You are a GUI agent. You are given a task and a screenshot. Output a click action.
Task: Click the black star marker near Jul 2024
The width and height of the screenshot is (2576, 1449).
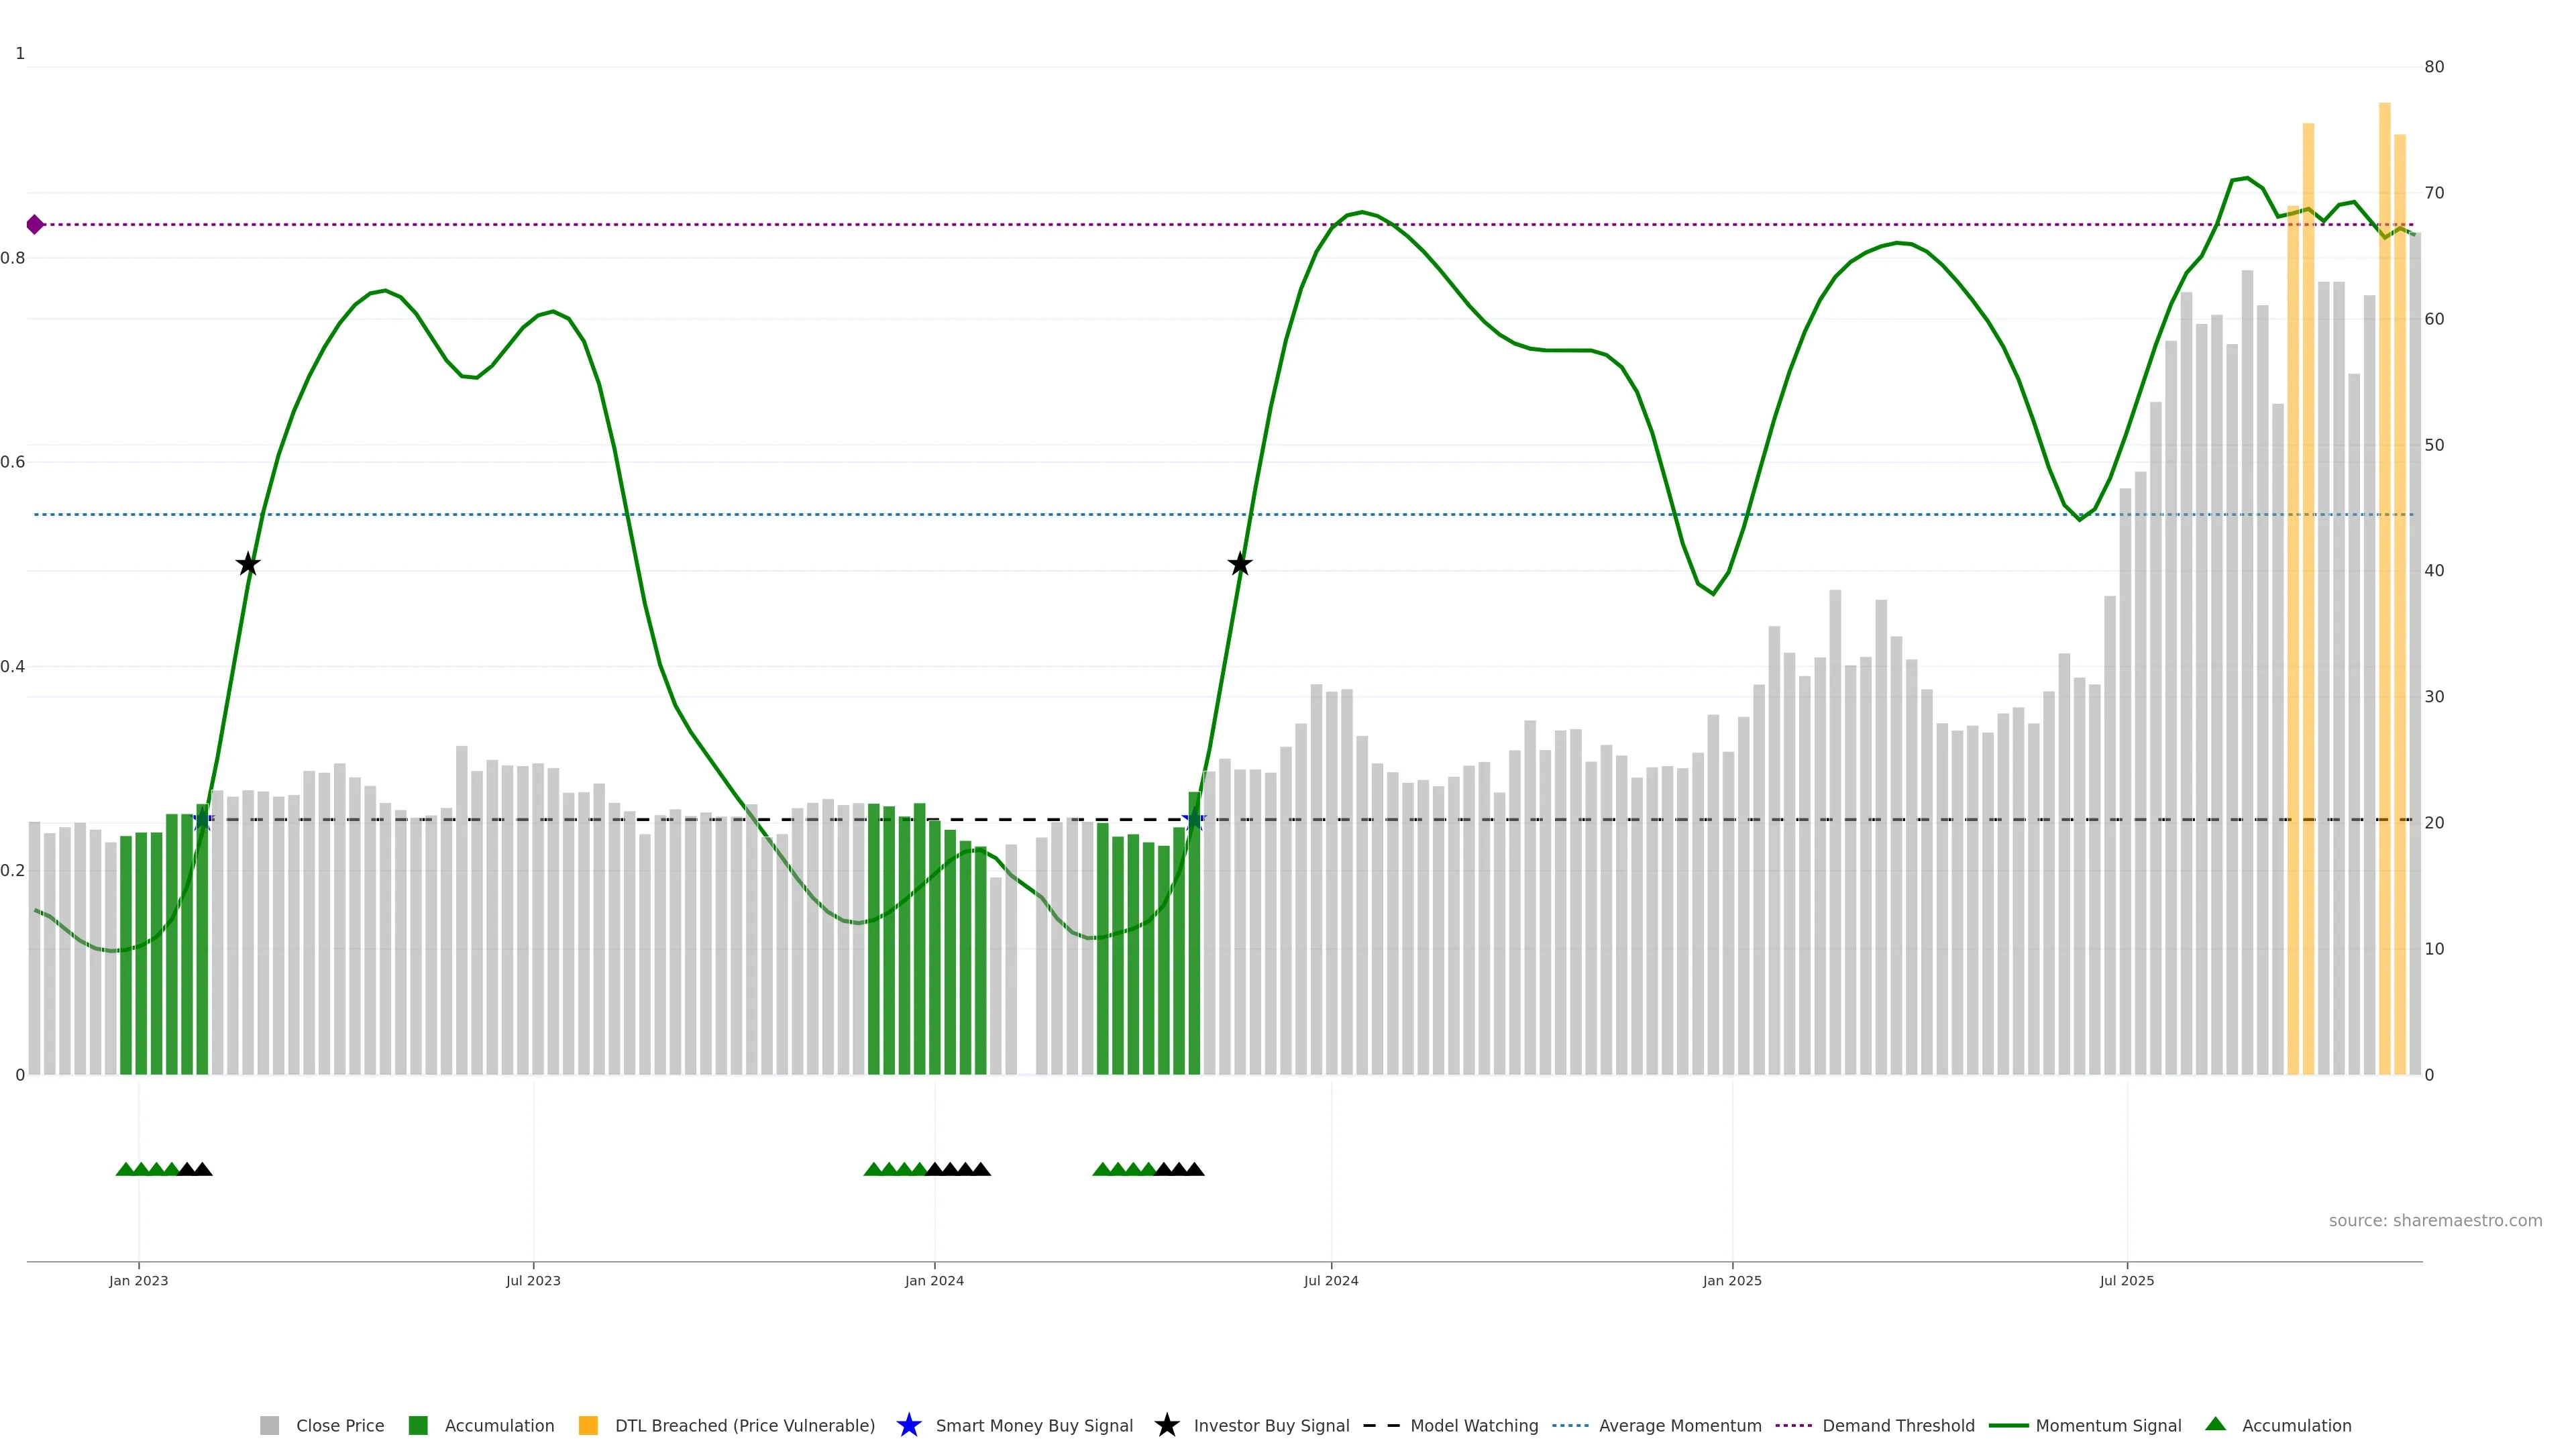pyautogui.click(x=1240, y=565)
